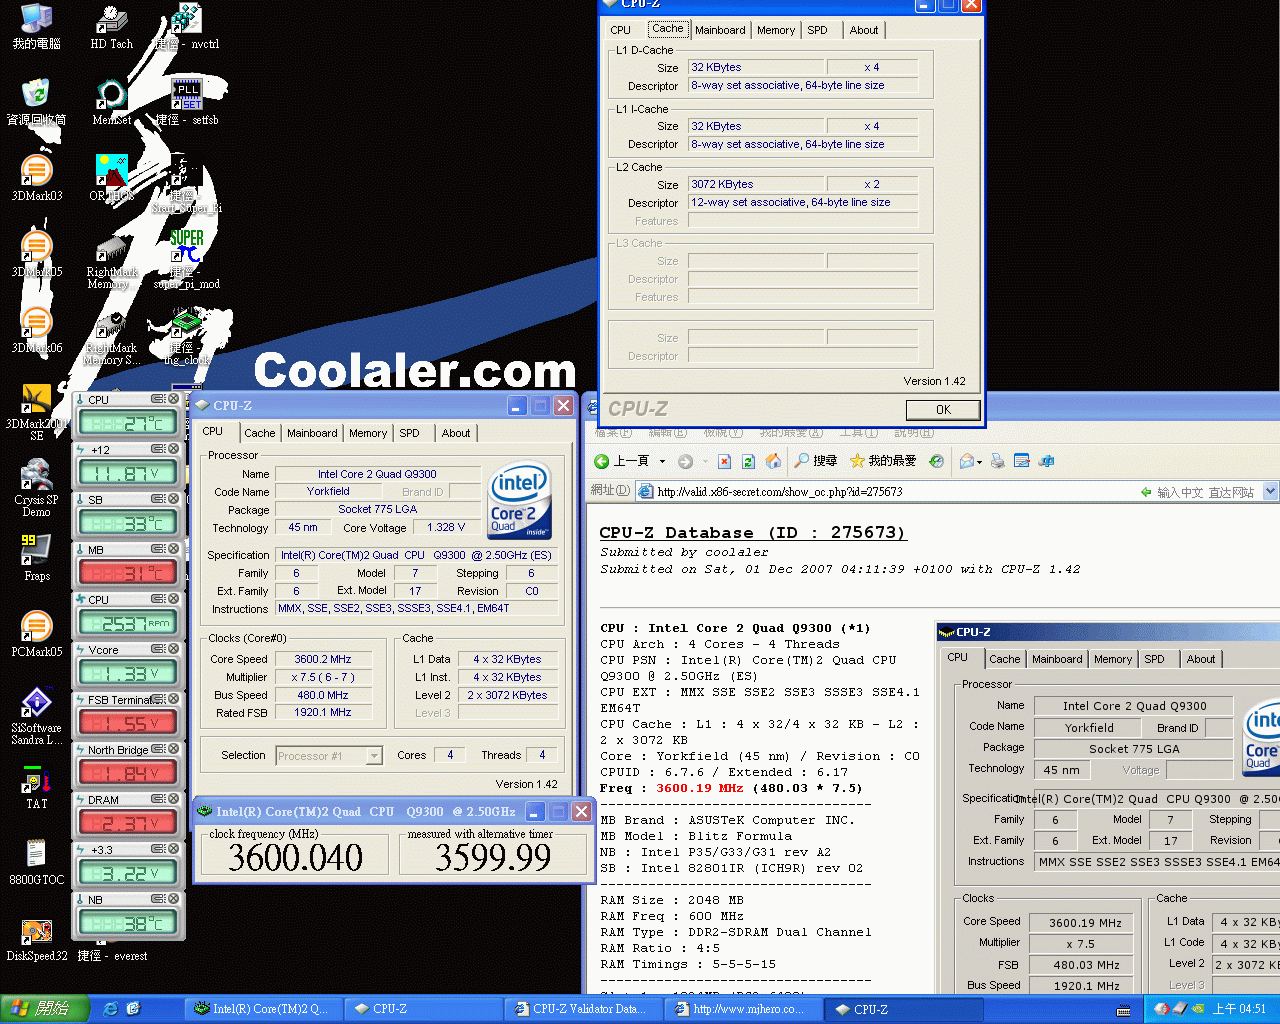The width and height of the screenshot is (1280, 1024).
Task: Open Mainboard tab in top CPU-Z window
Action: (720, 30)
